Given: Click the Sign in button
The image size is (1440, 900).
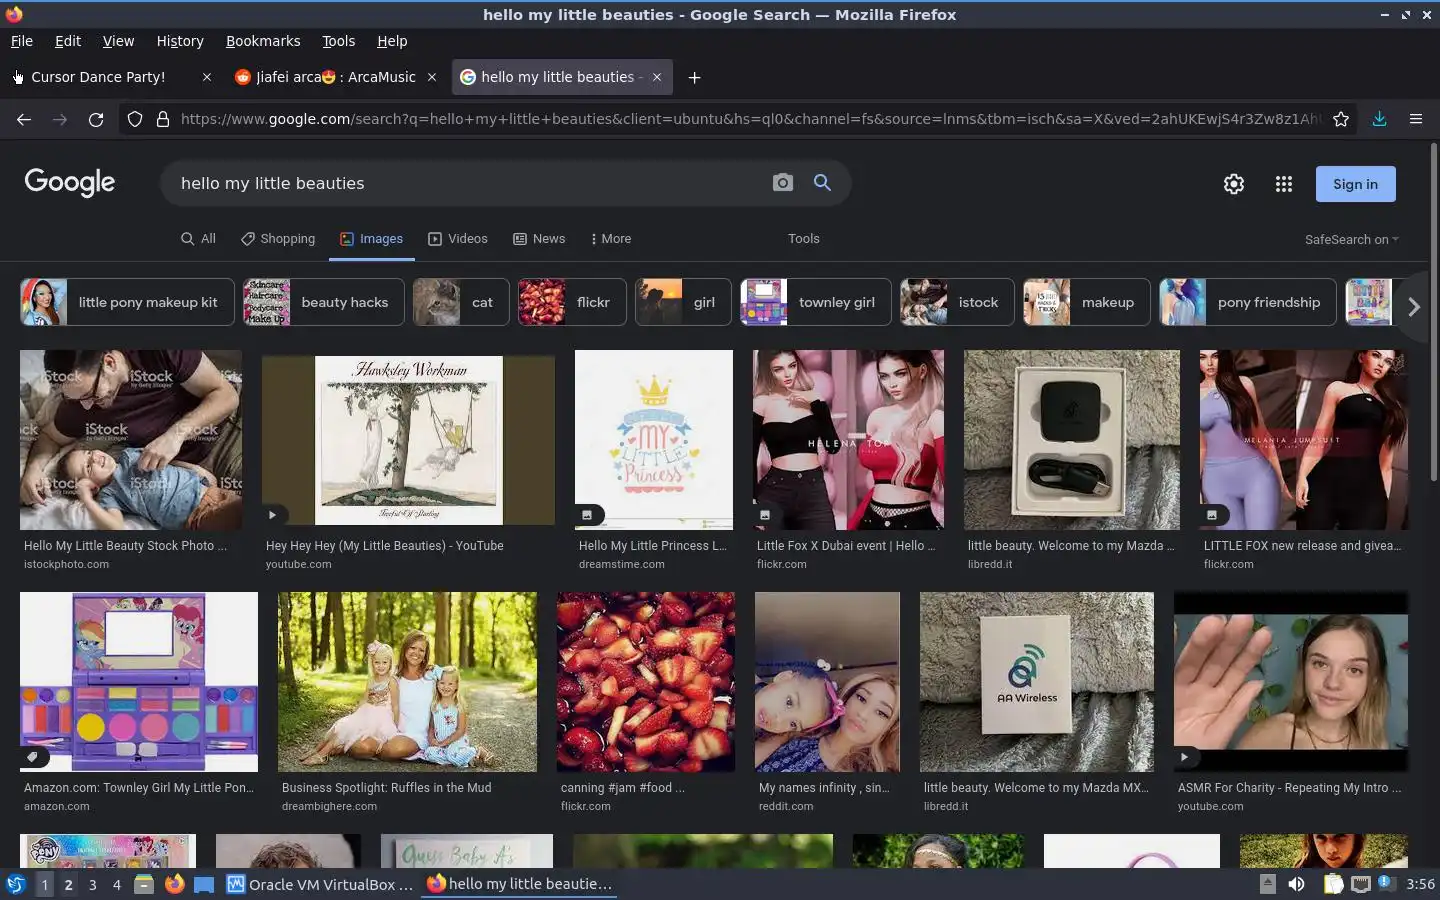Looking at the screenshot, I should [1355, 184].
